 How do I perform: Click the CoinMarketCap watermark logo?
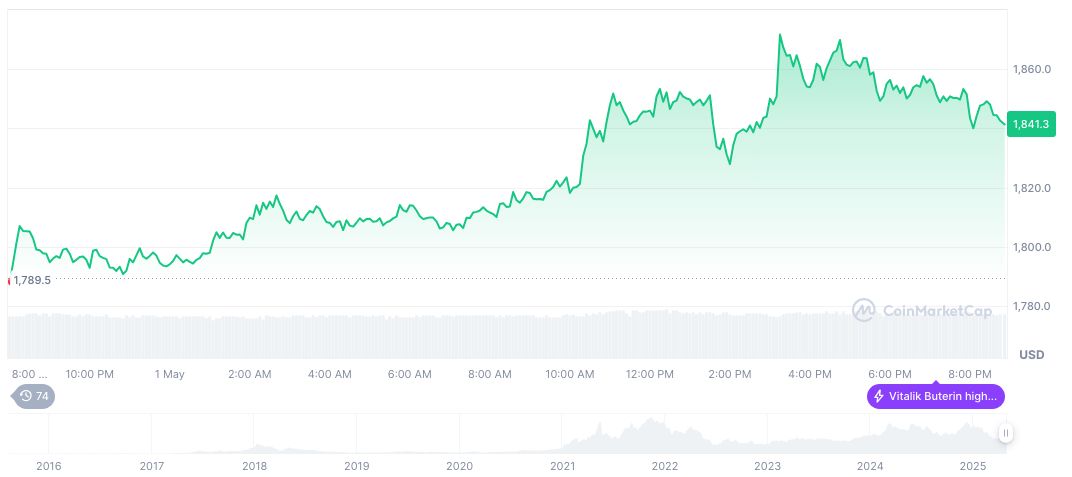pyautogui.click(x=864, y=311)
